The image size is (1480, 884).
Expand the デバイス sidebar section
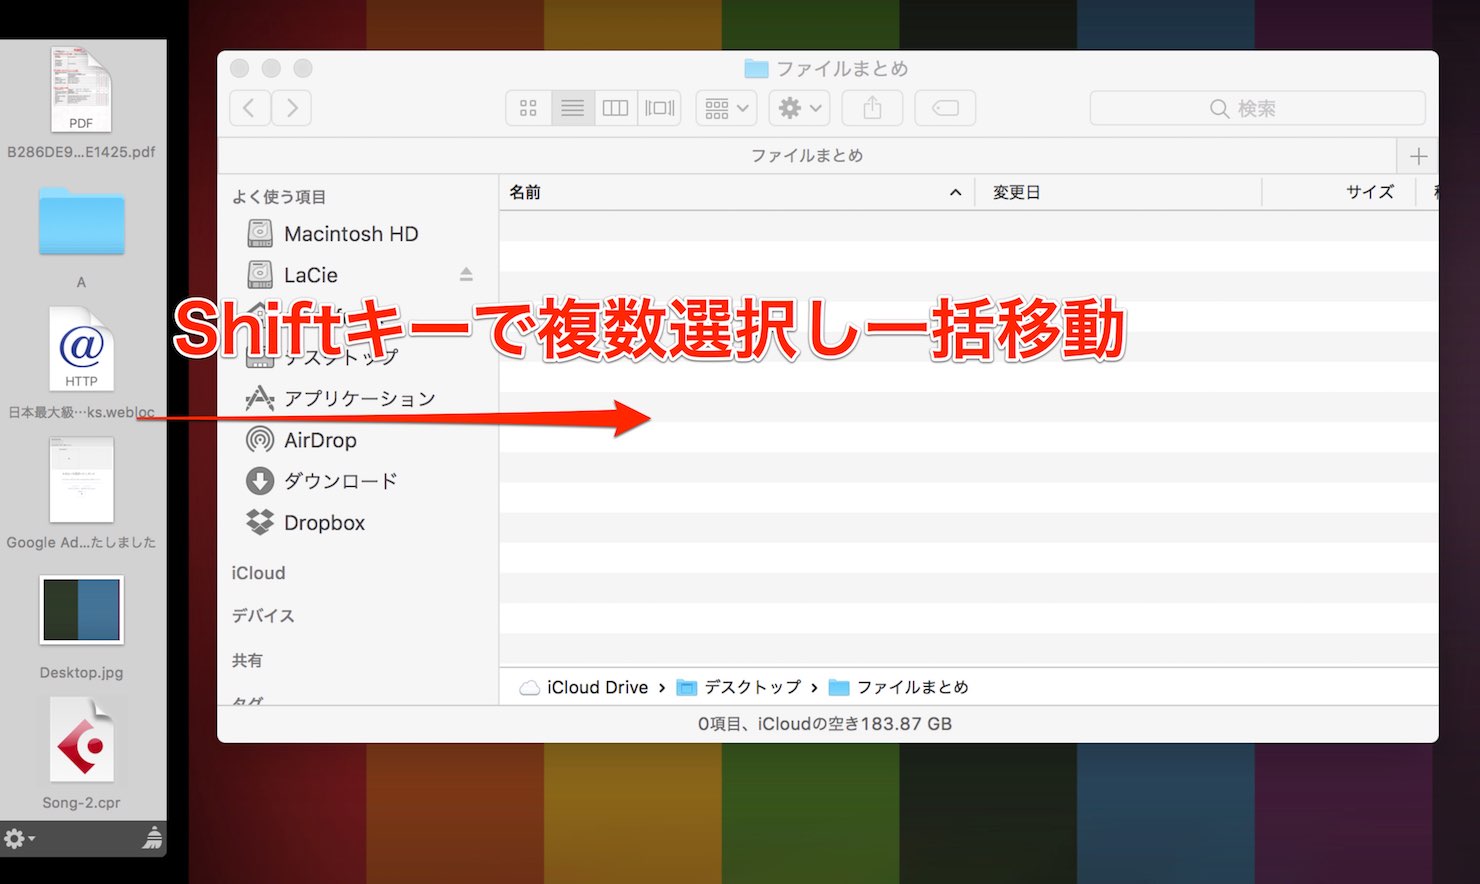[263, 616]
